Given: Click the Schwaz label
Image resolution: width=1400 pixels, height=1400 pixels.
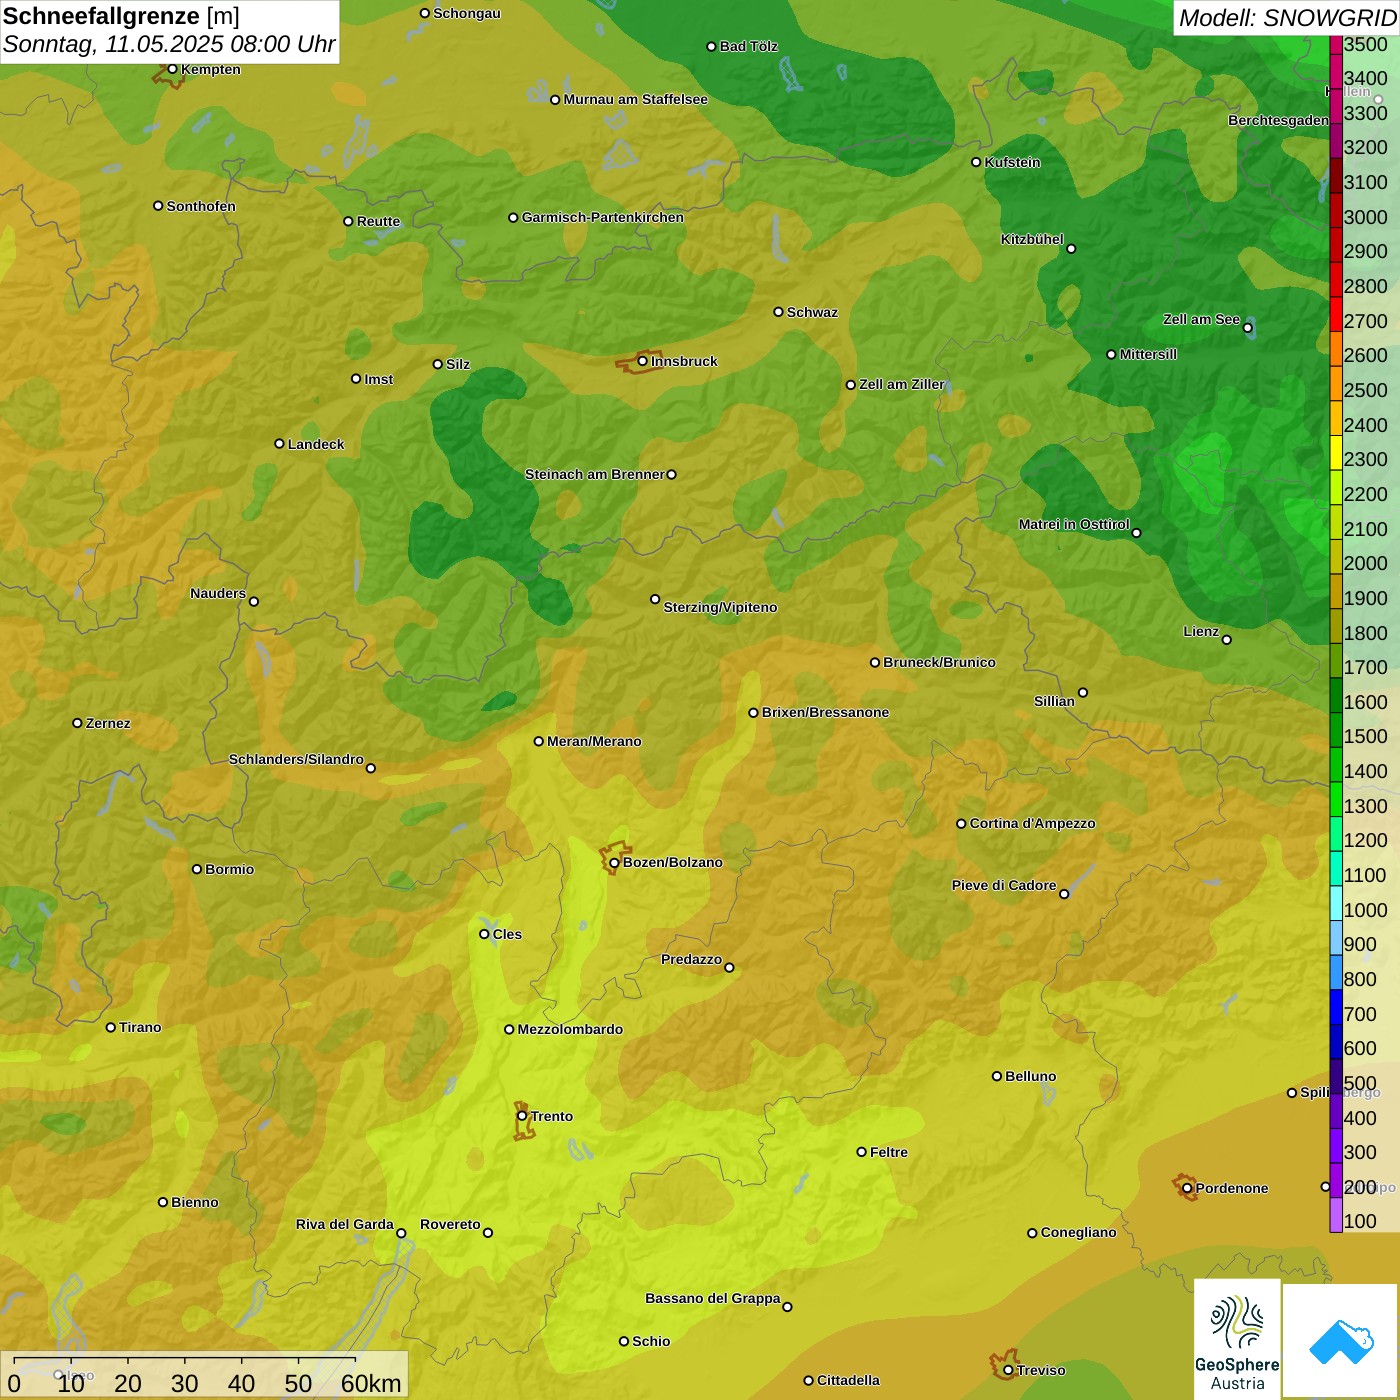Looking at the screenshot, I should (812, 312).
